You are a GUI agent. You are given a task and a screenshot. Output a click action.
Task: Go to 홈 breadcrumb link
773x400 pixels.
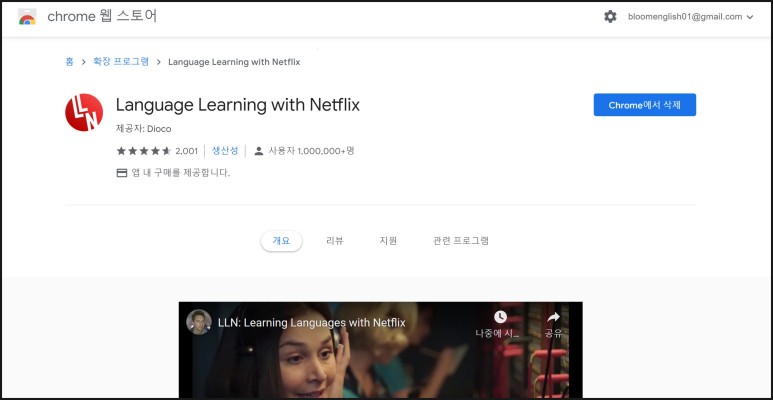[70, 62]
